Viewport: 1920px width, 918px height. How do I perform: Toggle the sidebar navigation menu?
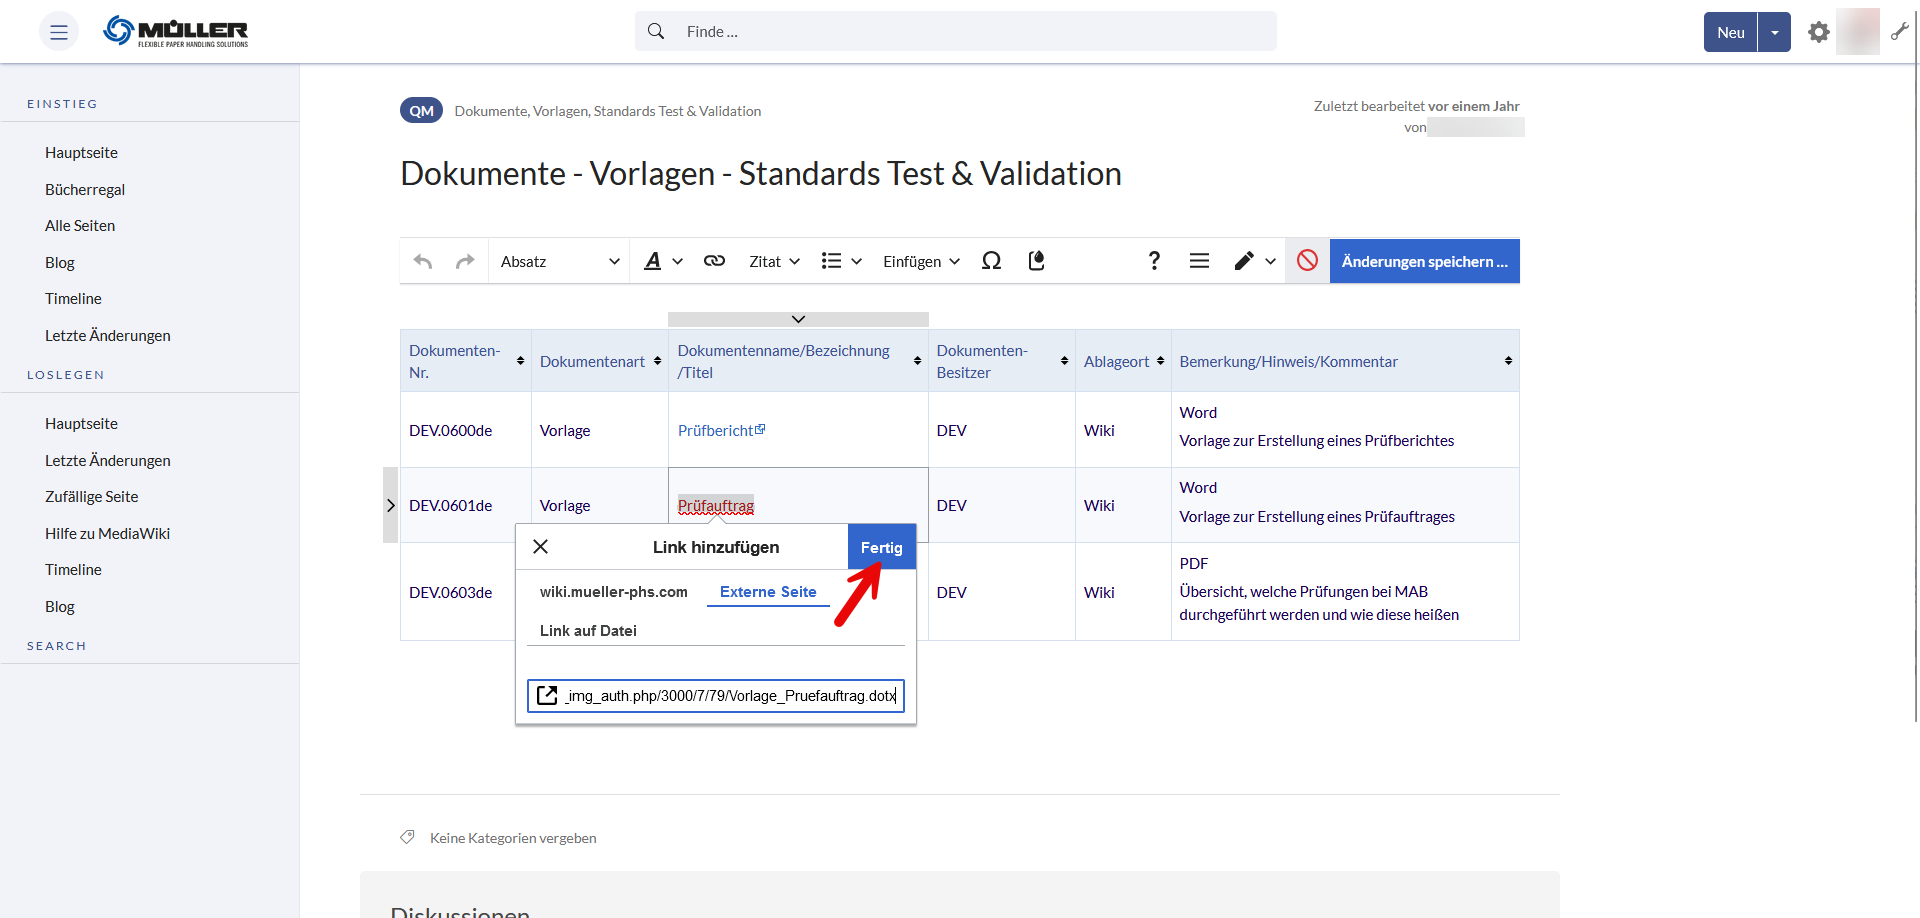(59, 32)
